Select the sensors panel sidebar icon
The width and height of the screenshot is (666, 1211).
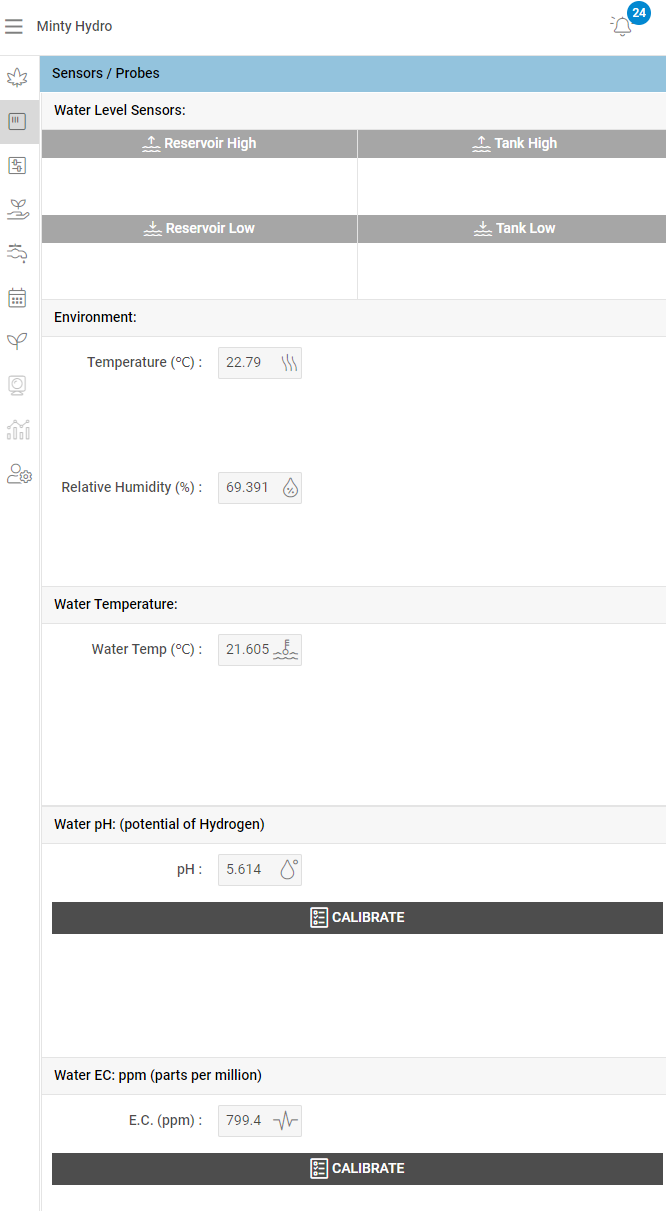tap(17, 122)
